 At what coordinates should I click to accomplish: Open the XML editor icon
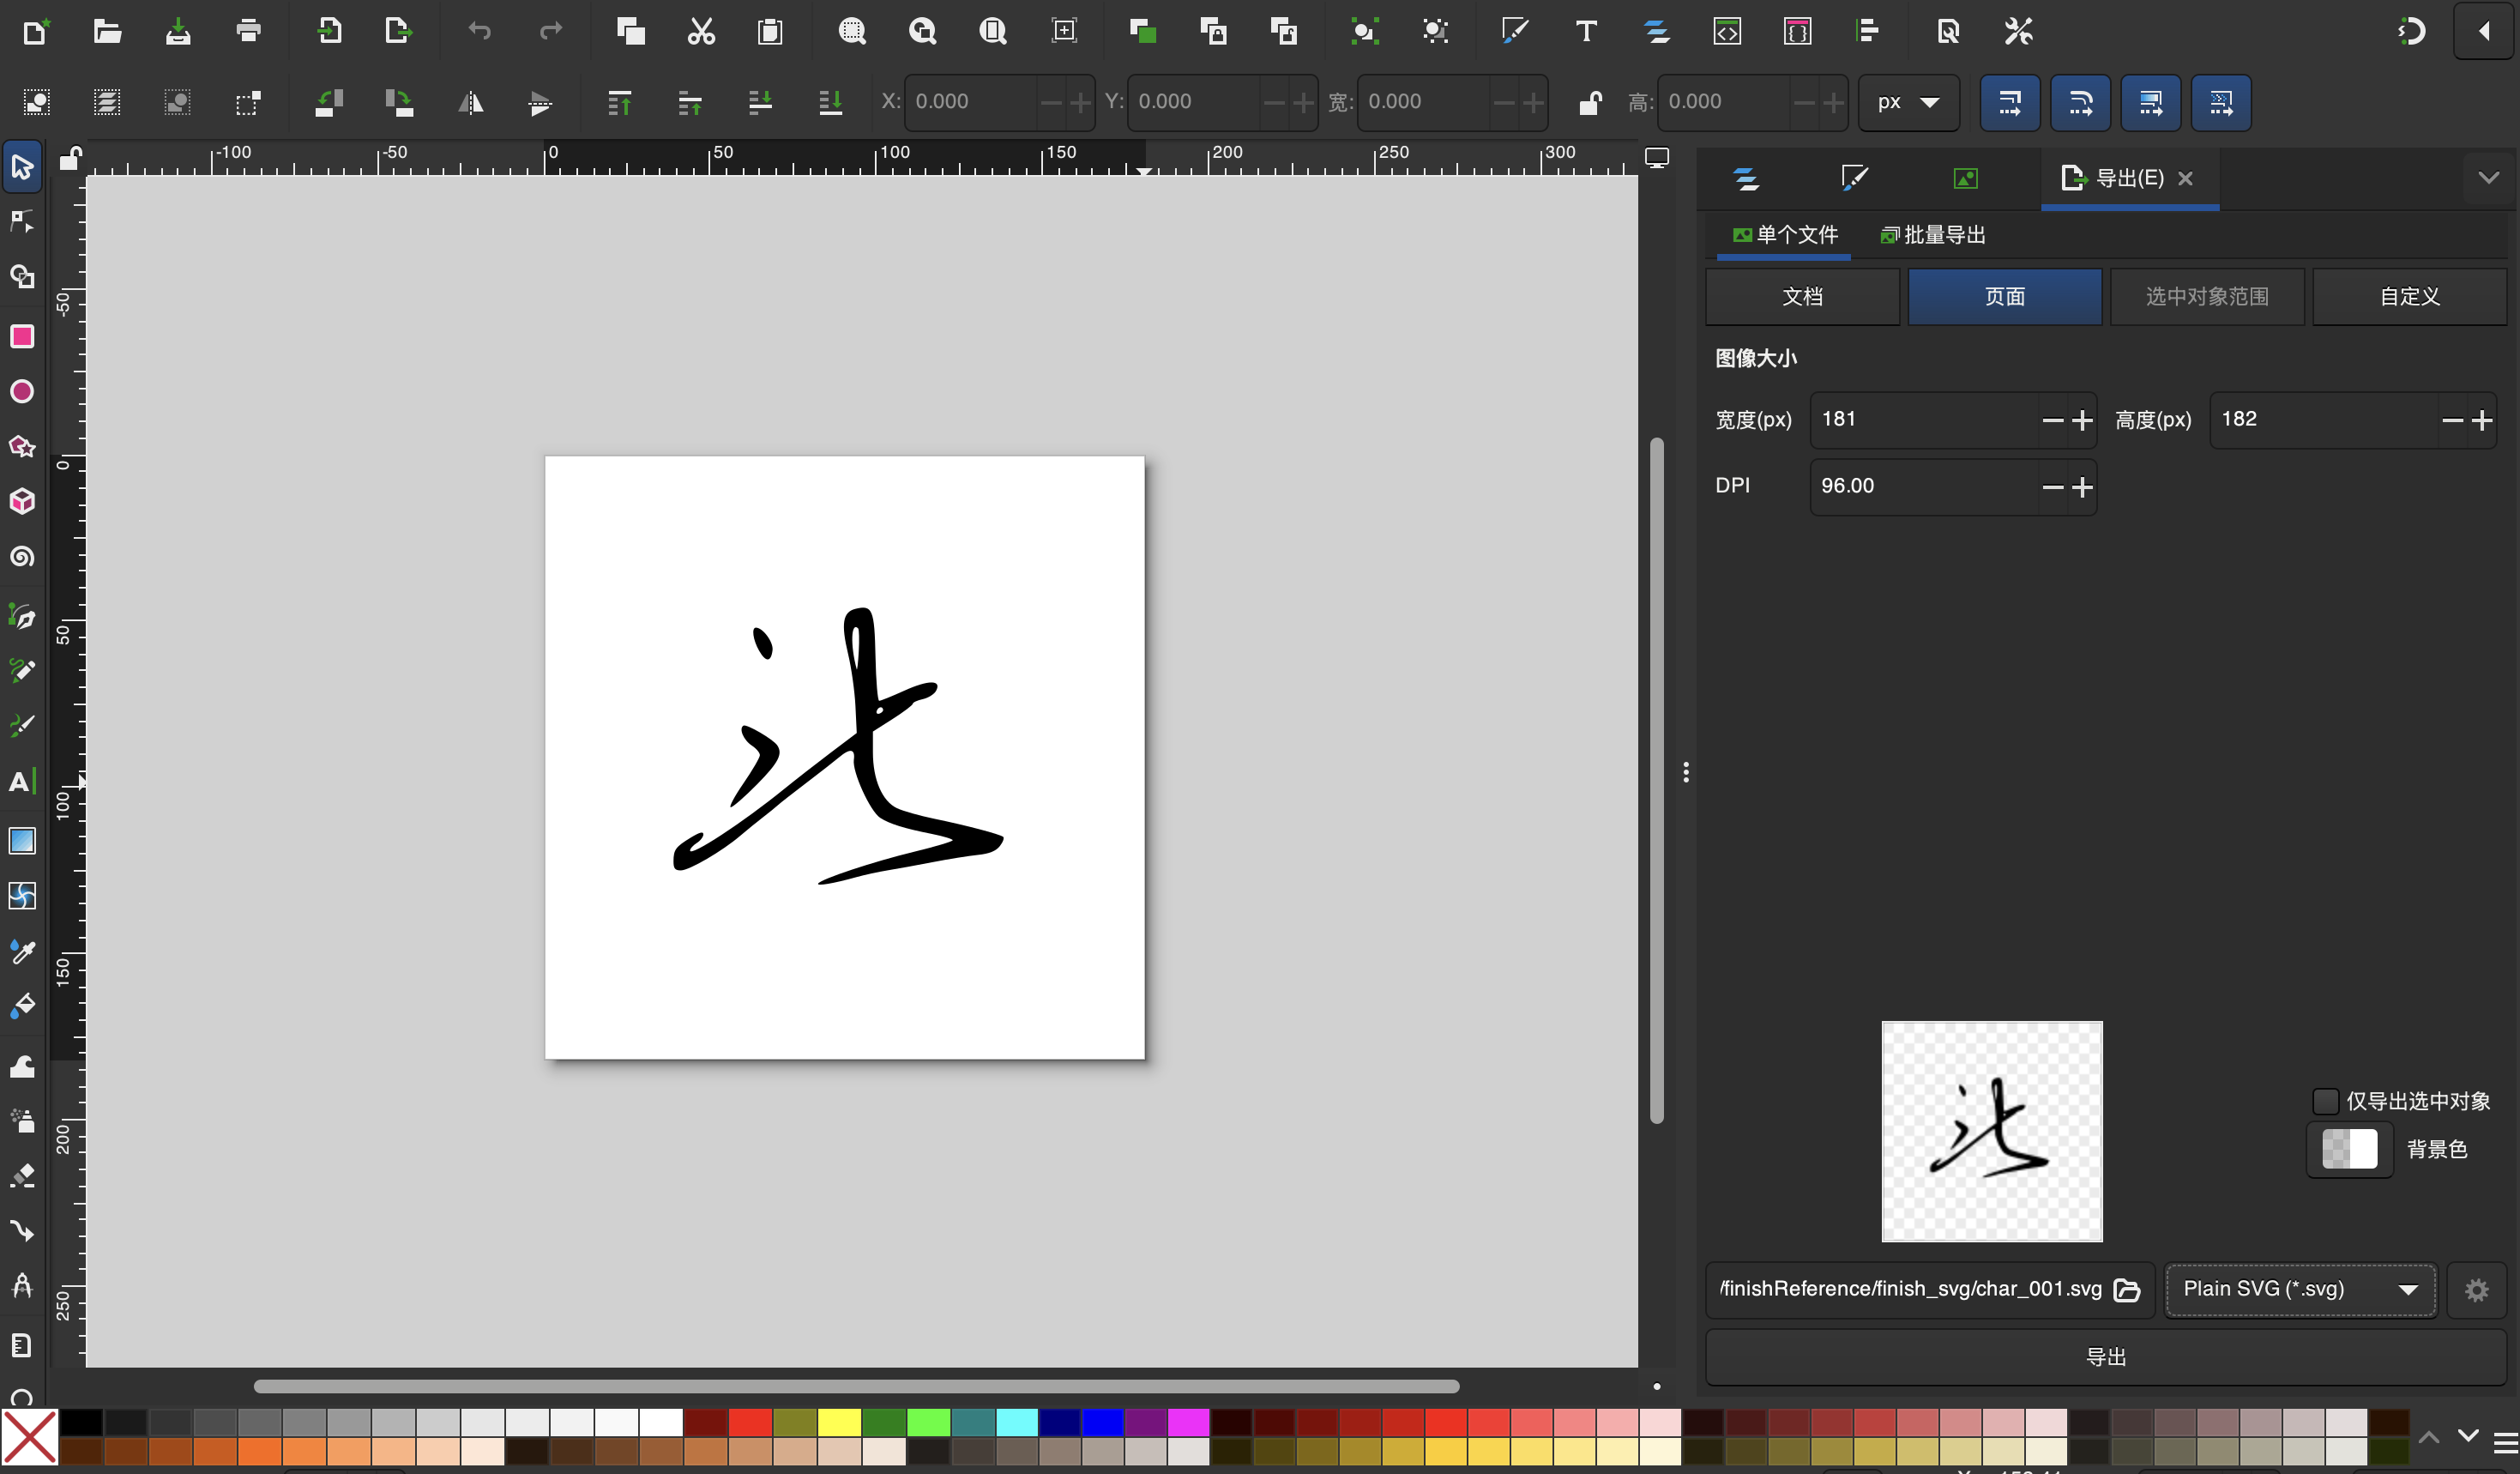pyautogui.click(x=1727, y=31)
